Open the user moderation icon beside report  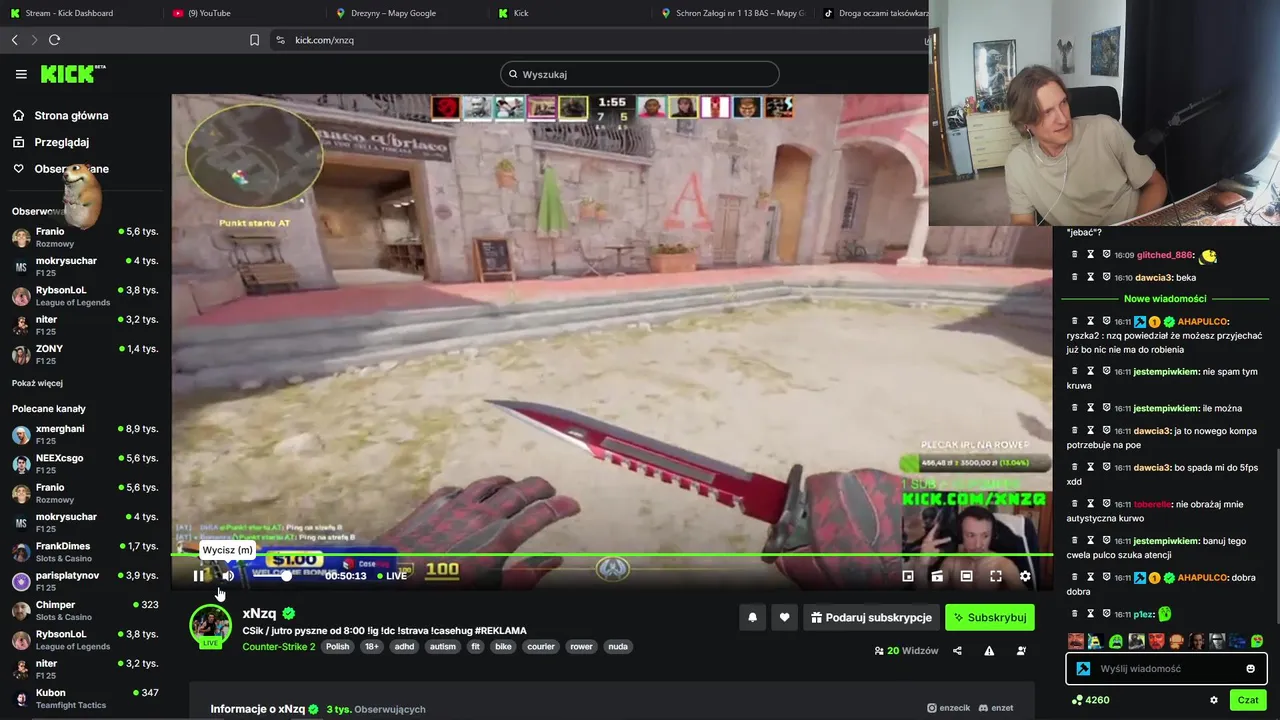(x=1021, y=651)
